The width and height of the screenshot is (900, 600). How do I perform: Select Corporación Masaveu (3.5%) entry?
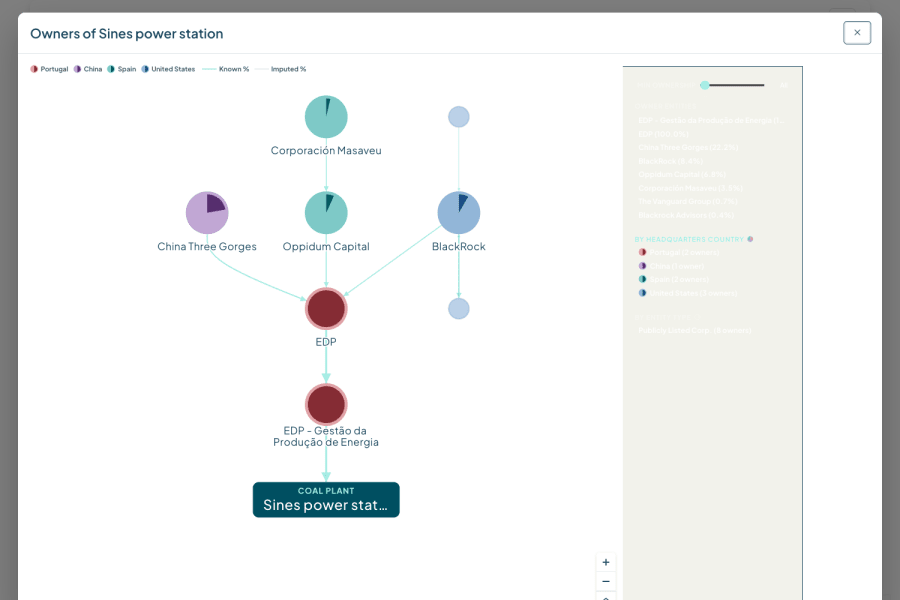pyautogui.click(x=690, y=188)
